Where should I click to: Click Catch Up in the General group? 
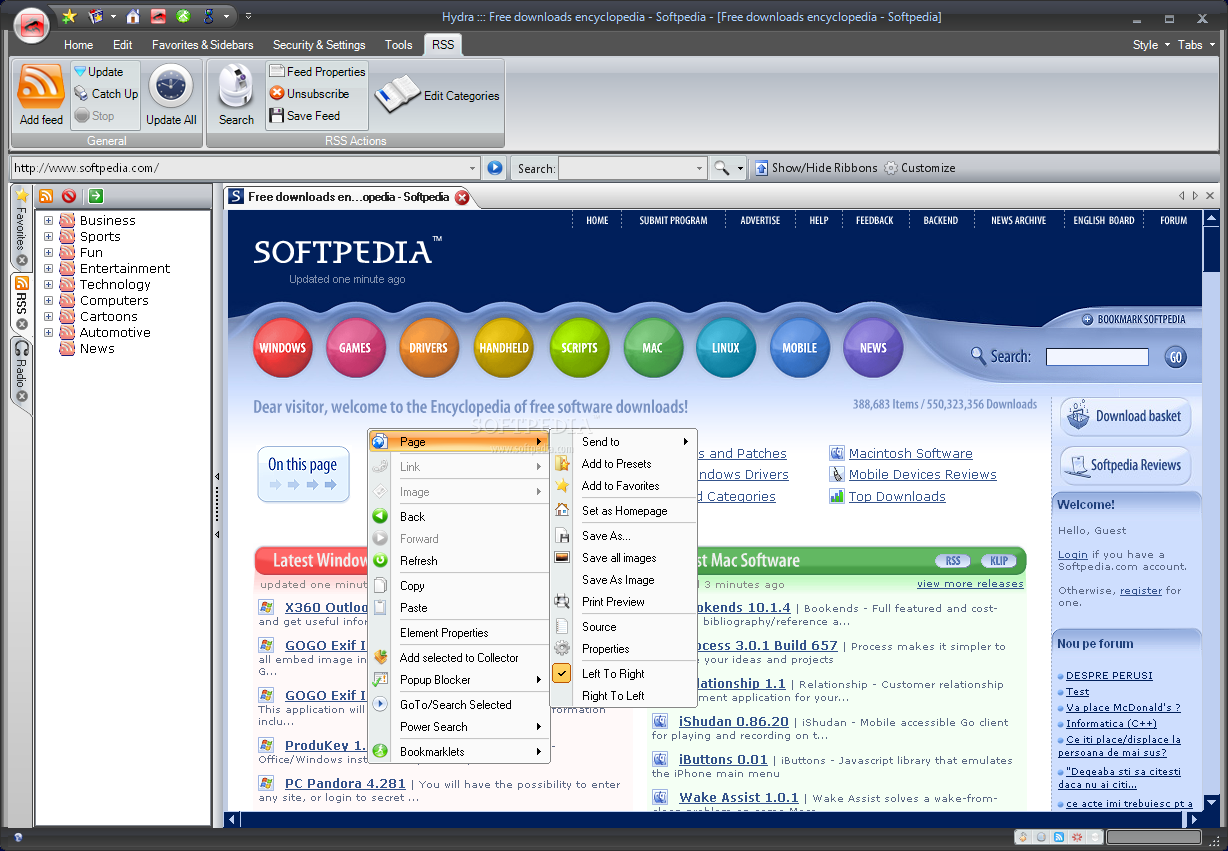pos(106,94)
